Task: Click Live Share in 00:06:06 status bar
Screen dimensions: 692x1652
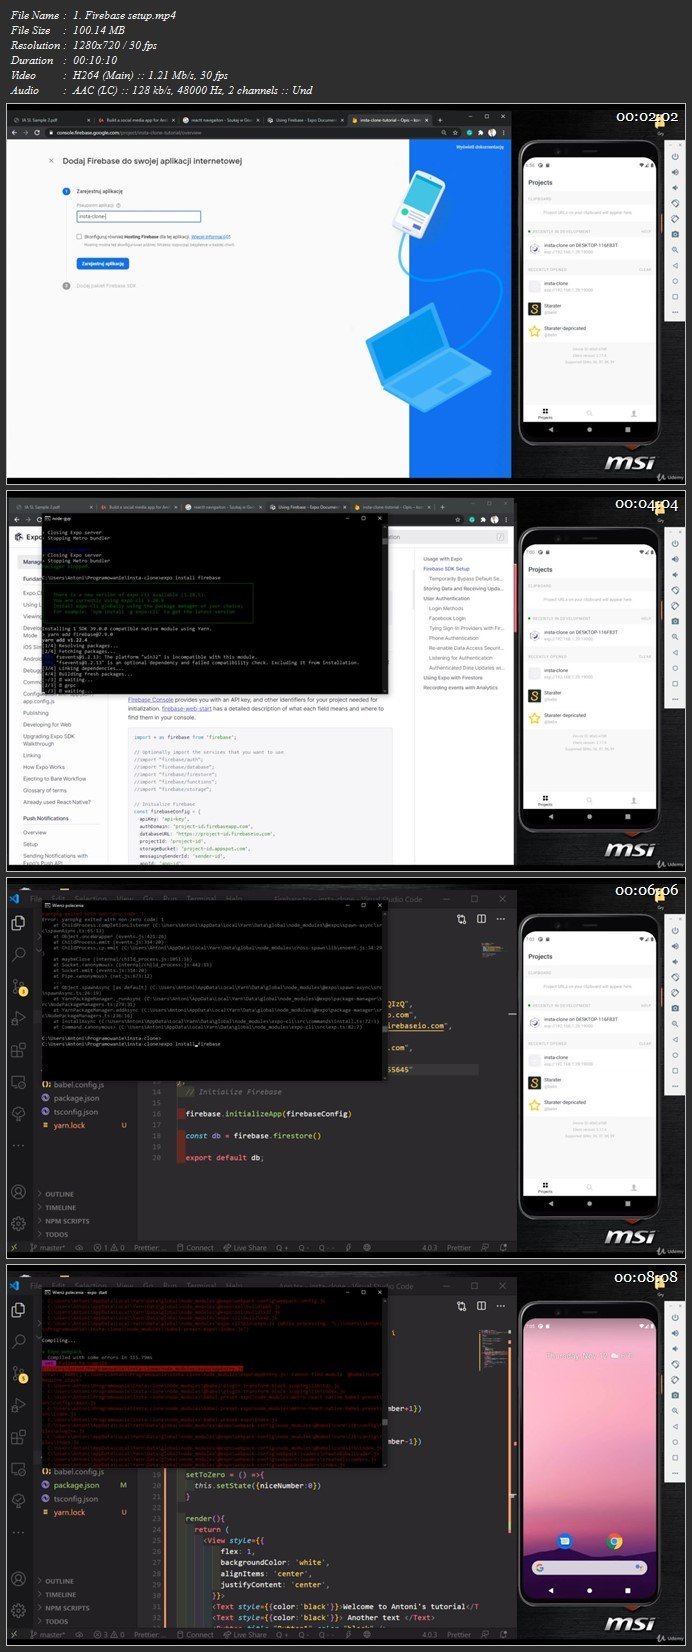Action: click(244, 1247)
